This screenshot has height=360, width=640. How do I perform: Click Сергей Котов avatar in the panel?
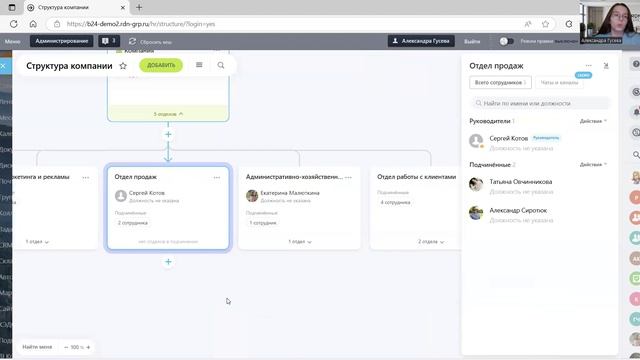(x=476, y=141)
